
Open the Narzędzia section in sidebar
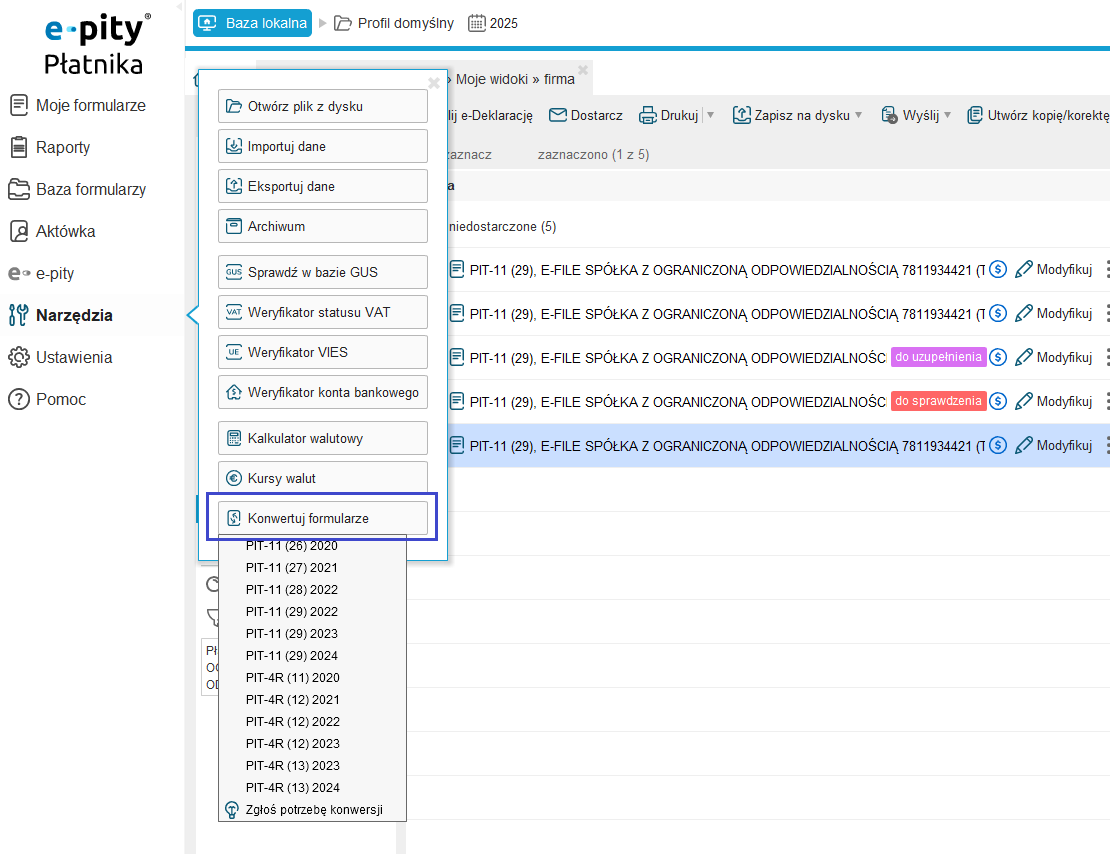(x=73, y=315)
